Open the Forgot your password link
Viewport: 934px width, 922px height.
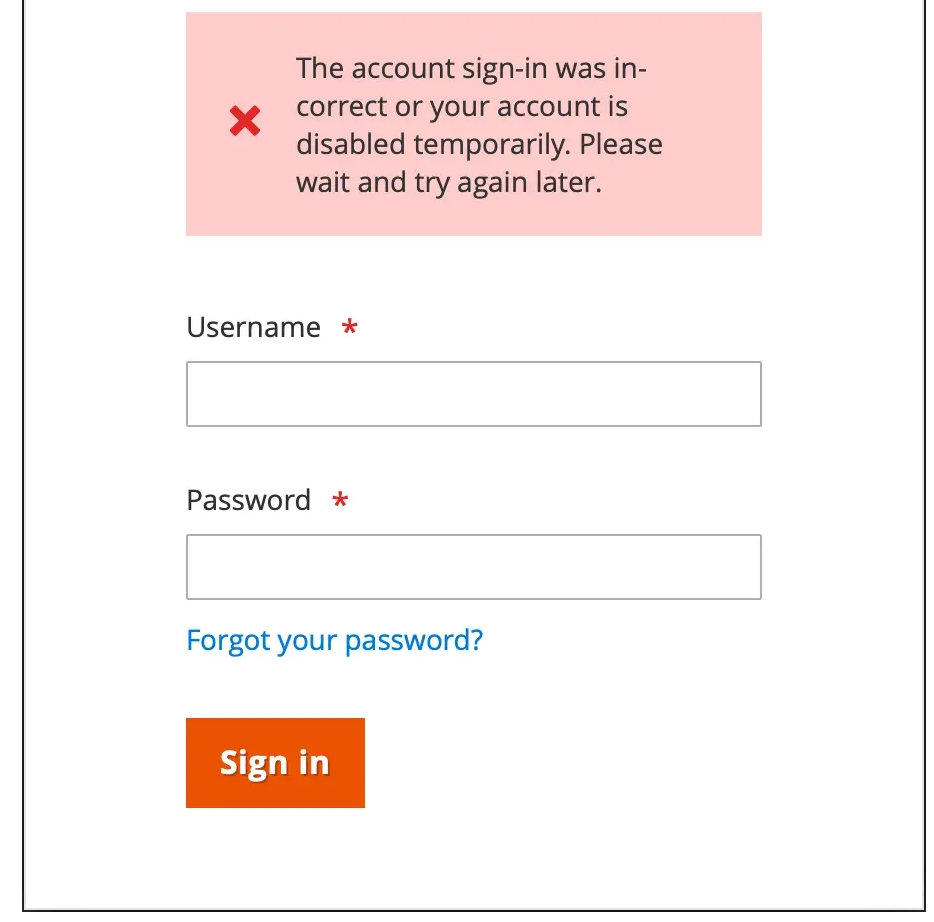click(x=334, y=640)
